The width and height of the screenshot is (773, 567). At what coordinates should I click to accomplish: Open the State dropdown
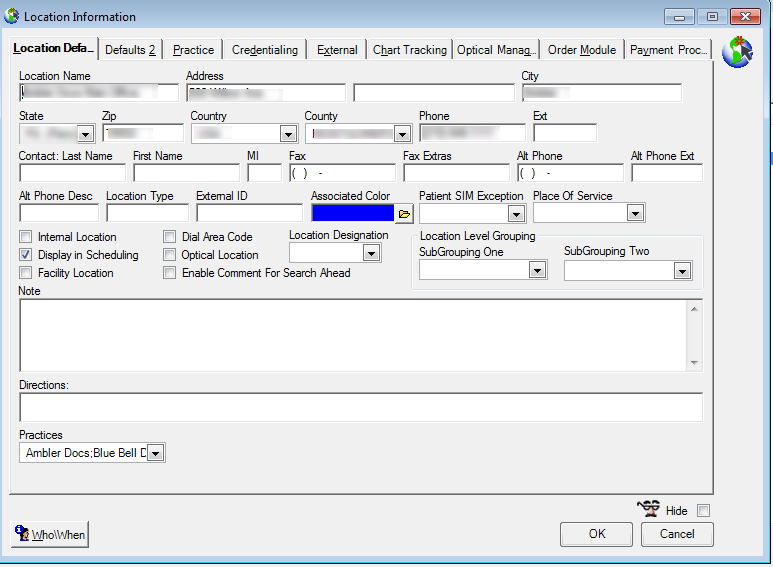click(86, 134)
